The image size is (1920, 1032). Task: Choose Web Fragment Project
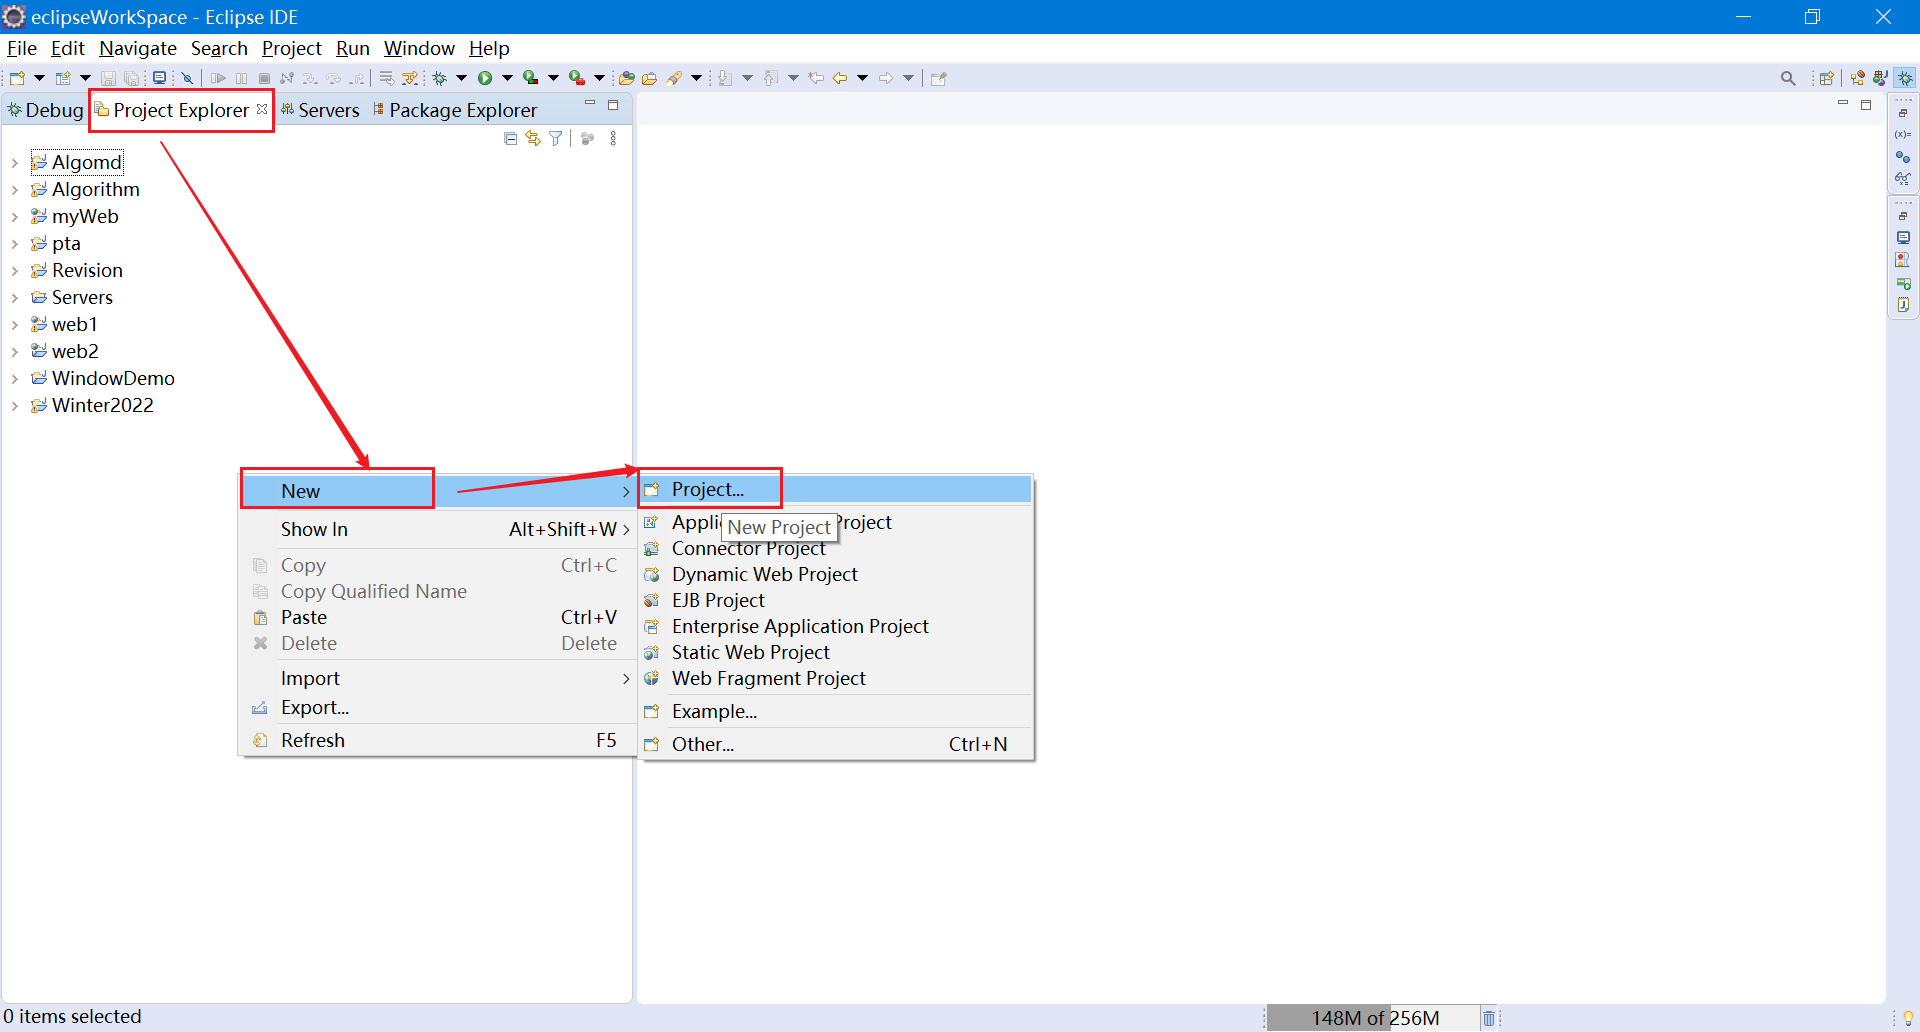click(x=836, y=678)
